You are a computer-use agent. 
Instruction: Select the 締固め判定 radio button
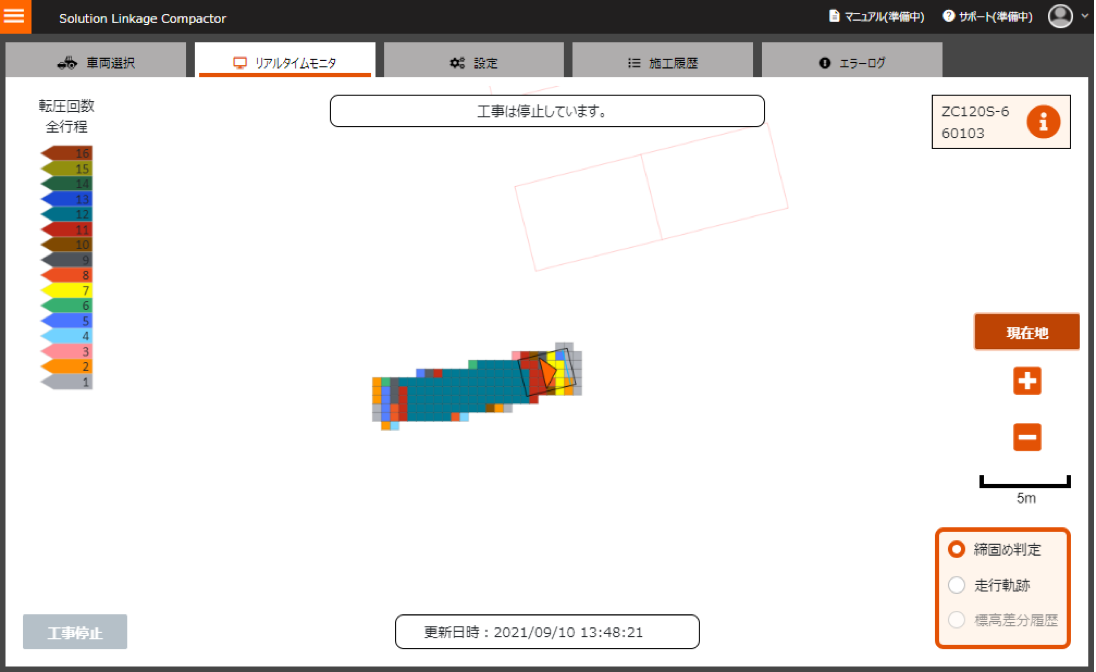pos(957,549)
